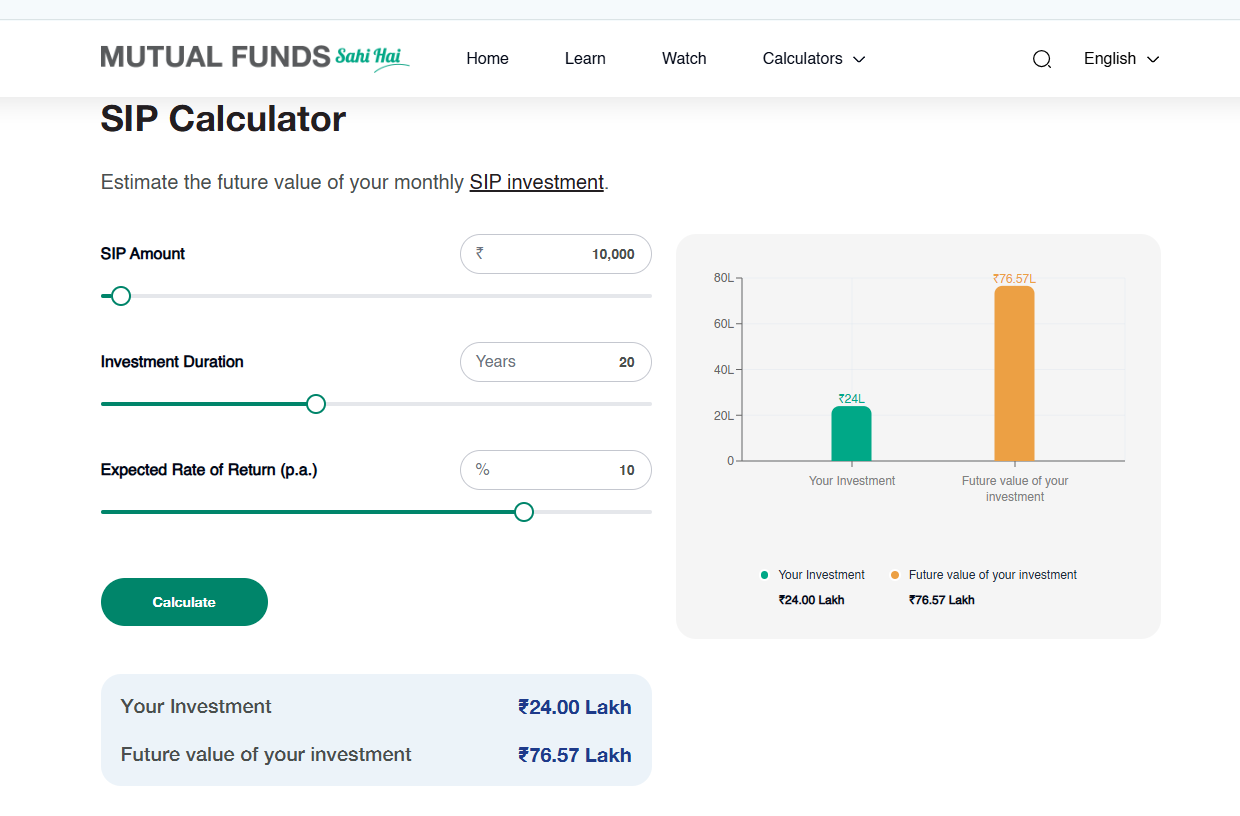Open the Watch section
This screenshot has width=1240, height=816.
click(684, 59)
